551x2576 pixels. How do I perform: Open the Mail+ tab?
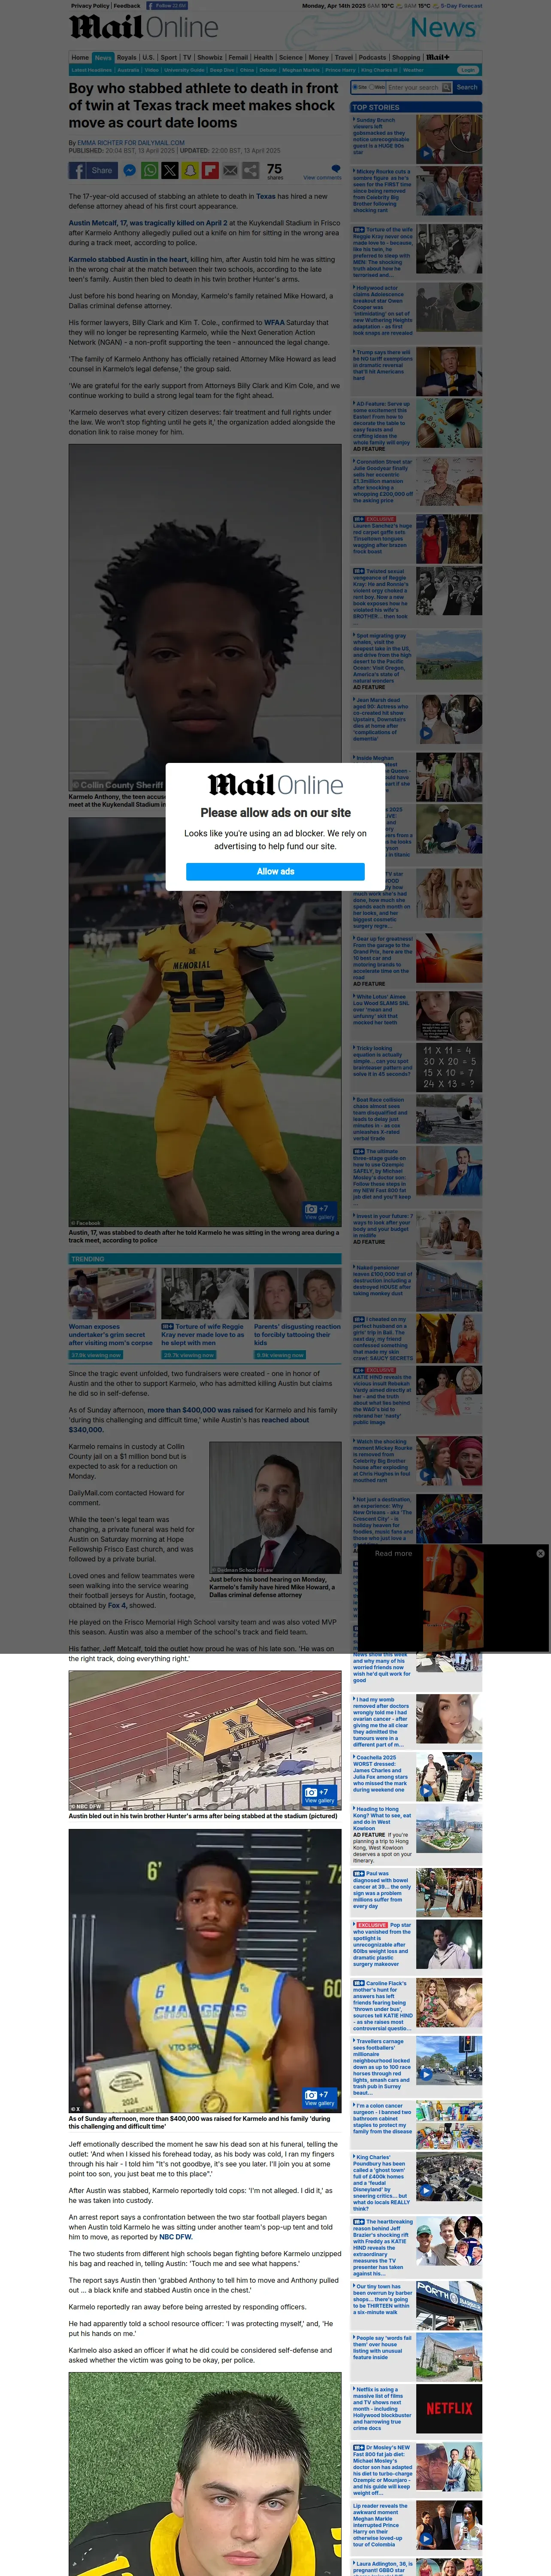coord(438,57)
